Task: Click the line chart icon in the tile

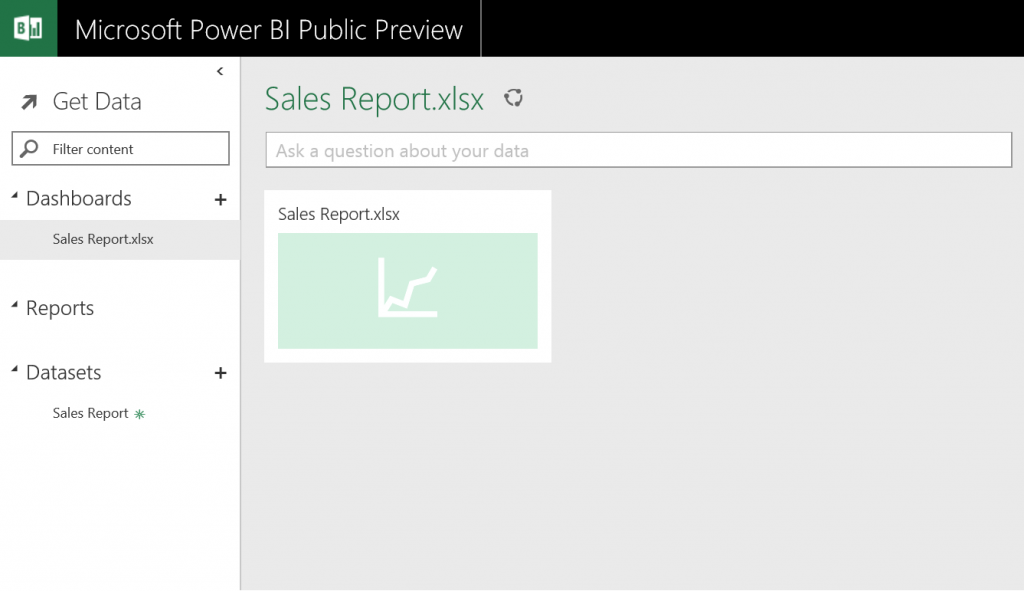Action: pos(407,290)
